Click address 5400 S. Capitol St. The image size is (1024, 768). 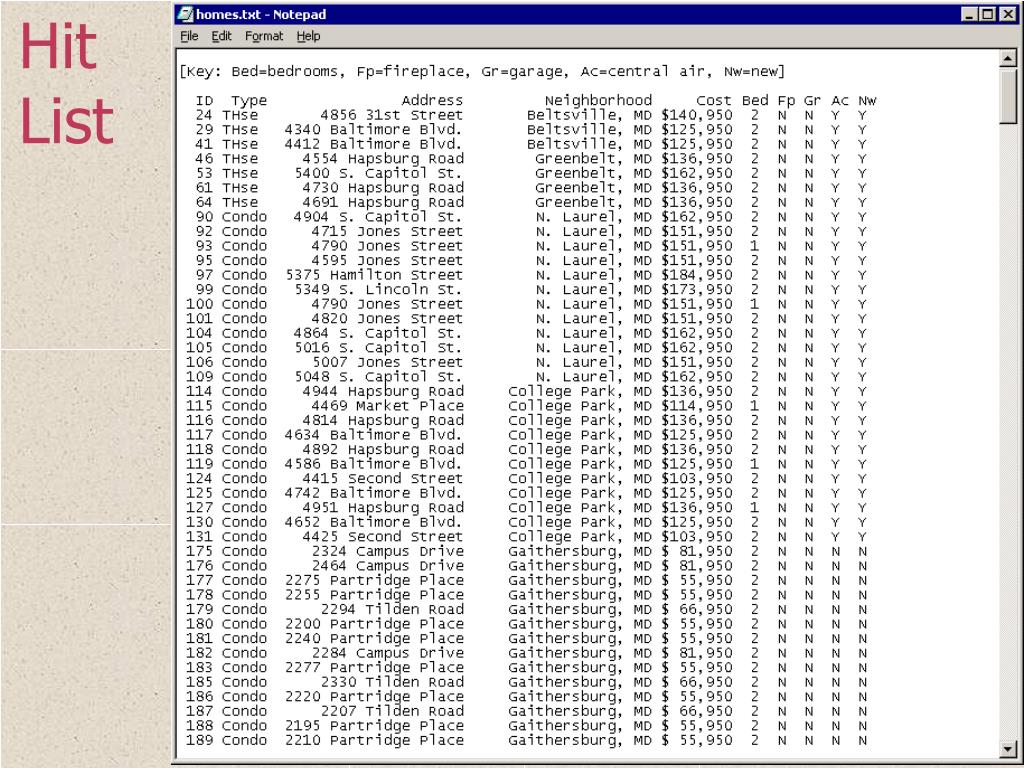pos(378,173)
